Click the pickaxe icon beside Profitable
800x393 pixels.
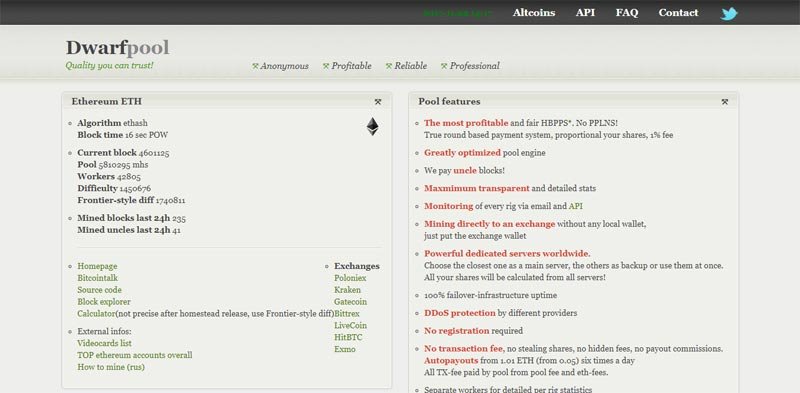tap(326, 66)
